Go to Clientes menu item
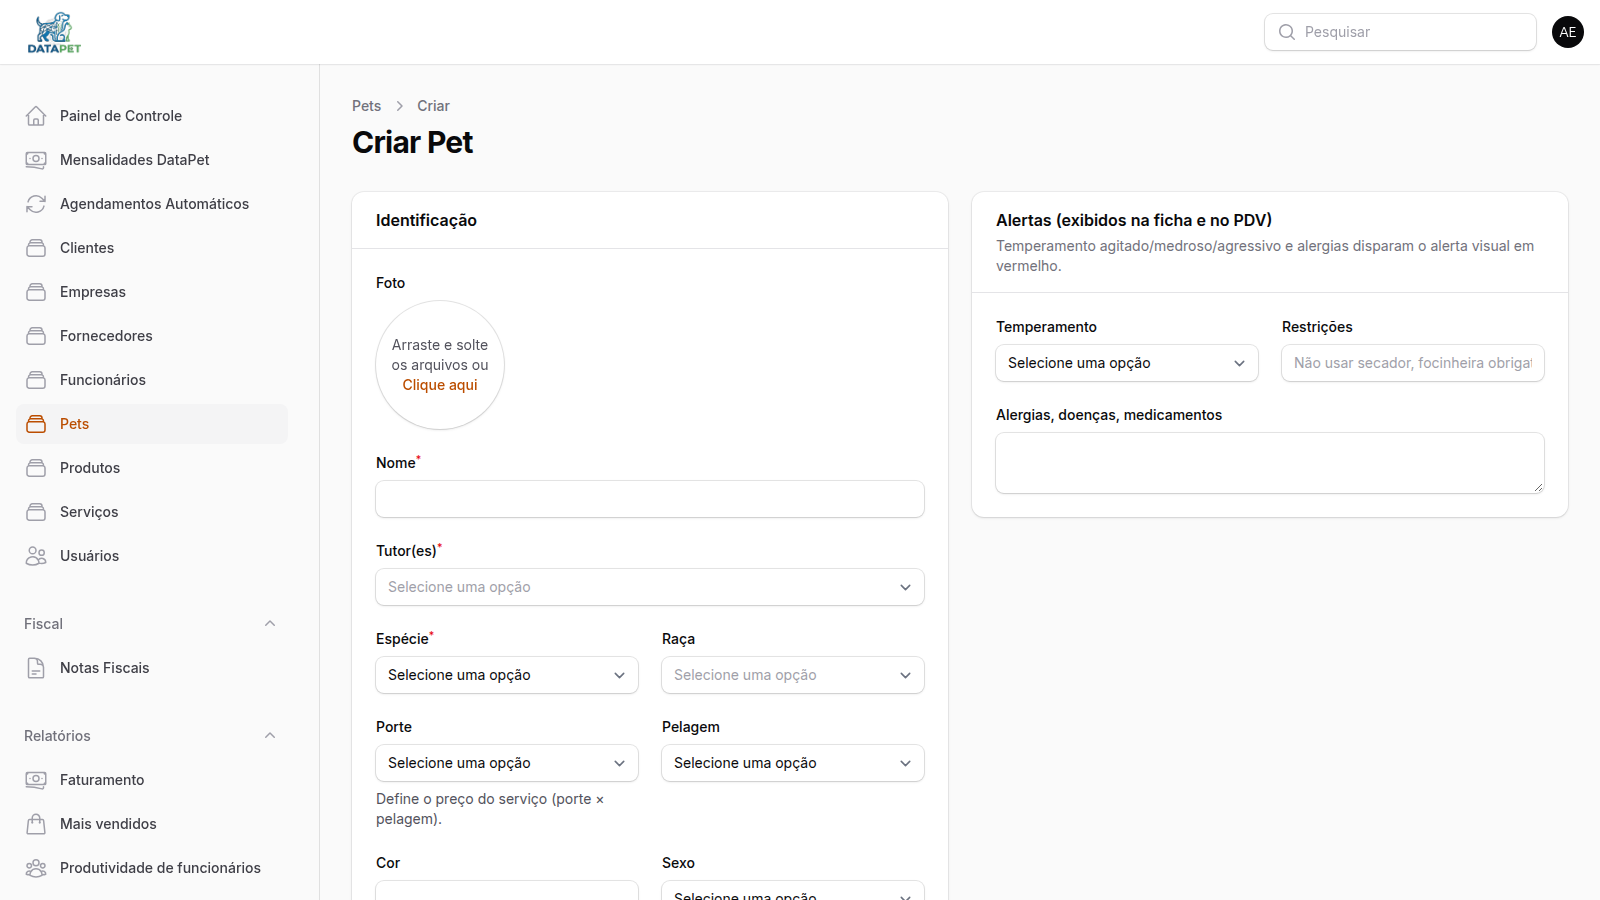This screenshot has height=900, width=1600. click(152, 248)
